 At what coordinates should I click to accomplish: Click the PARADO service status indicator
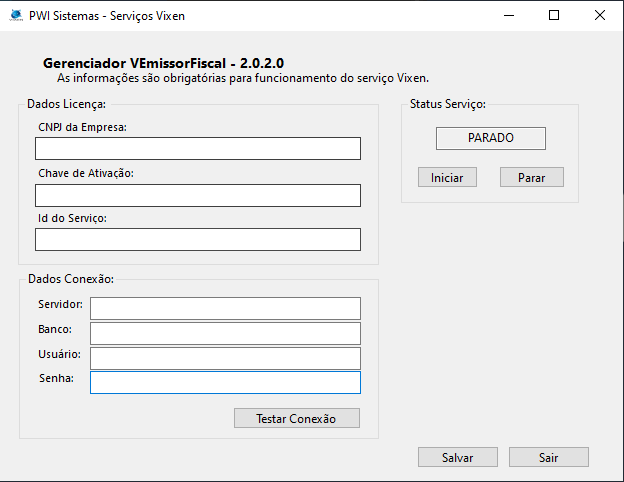pyautogui.click(x=490, y=138)
